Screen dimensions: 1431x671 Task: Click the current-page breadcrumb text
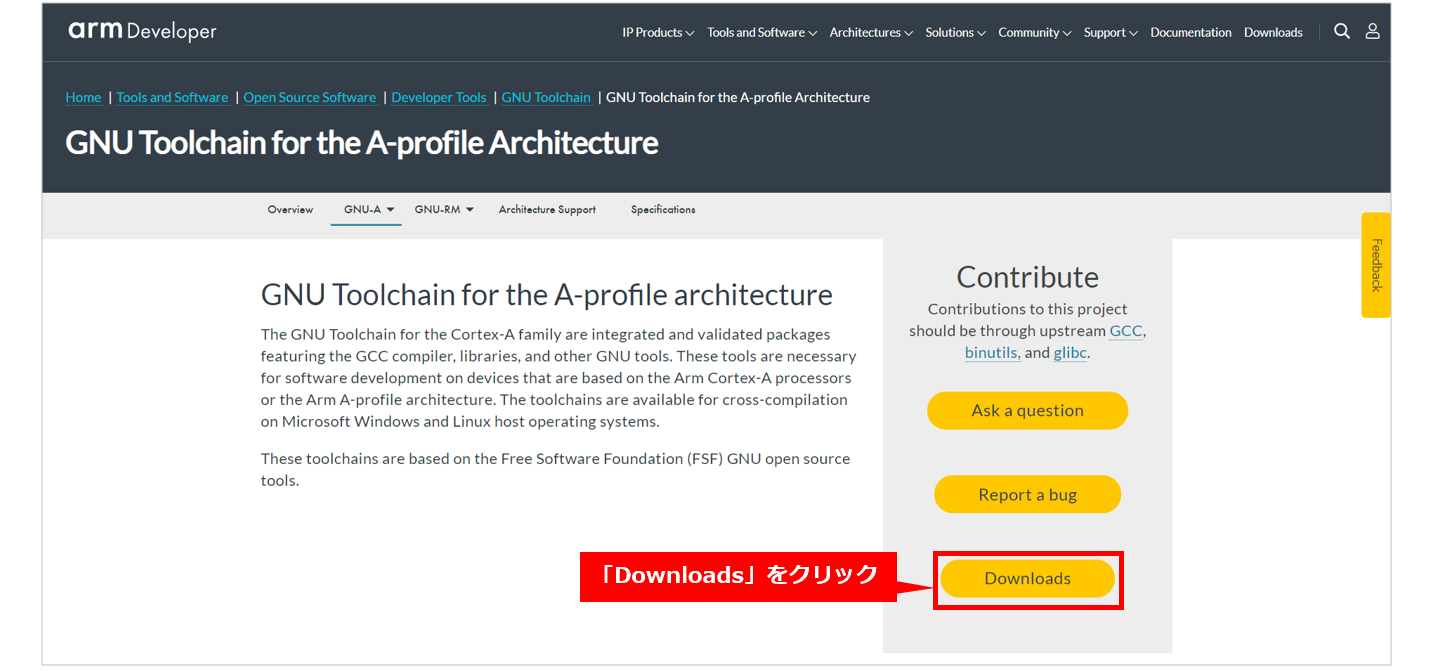(738, 97)
